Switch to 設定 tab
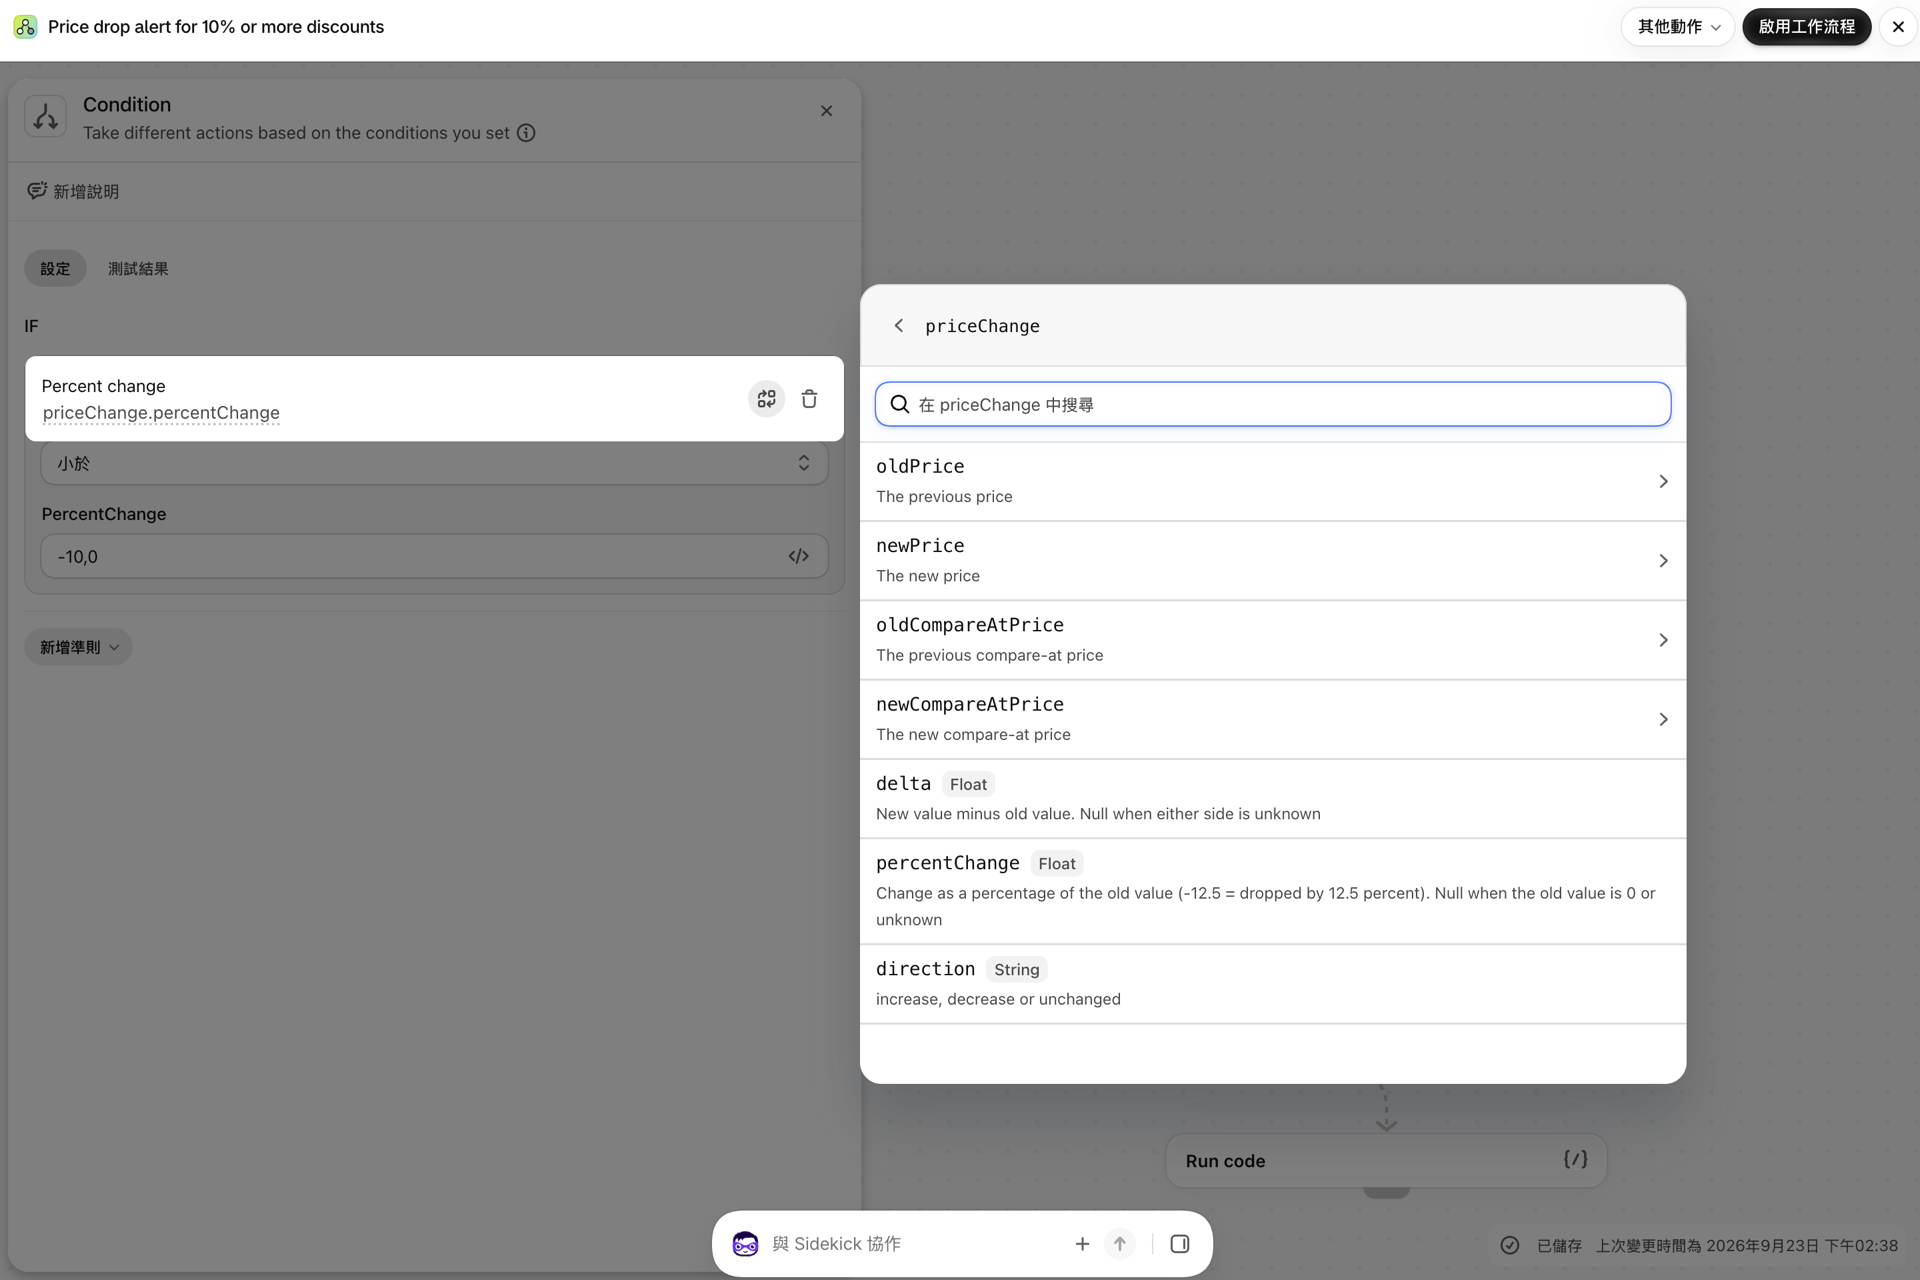The height and width of the screenshot is (1280, 1920). pyautogui.click(x=55, y=268)
